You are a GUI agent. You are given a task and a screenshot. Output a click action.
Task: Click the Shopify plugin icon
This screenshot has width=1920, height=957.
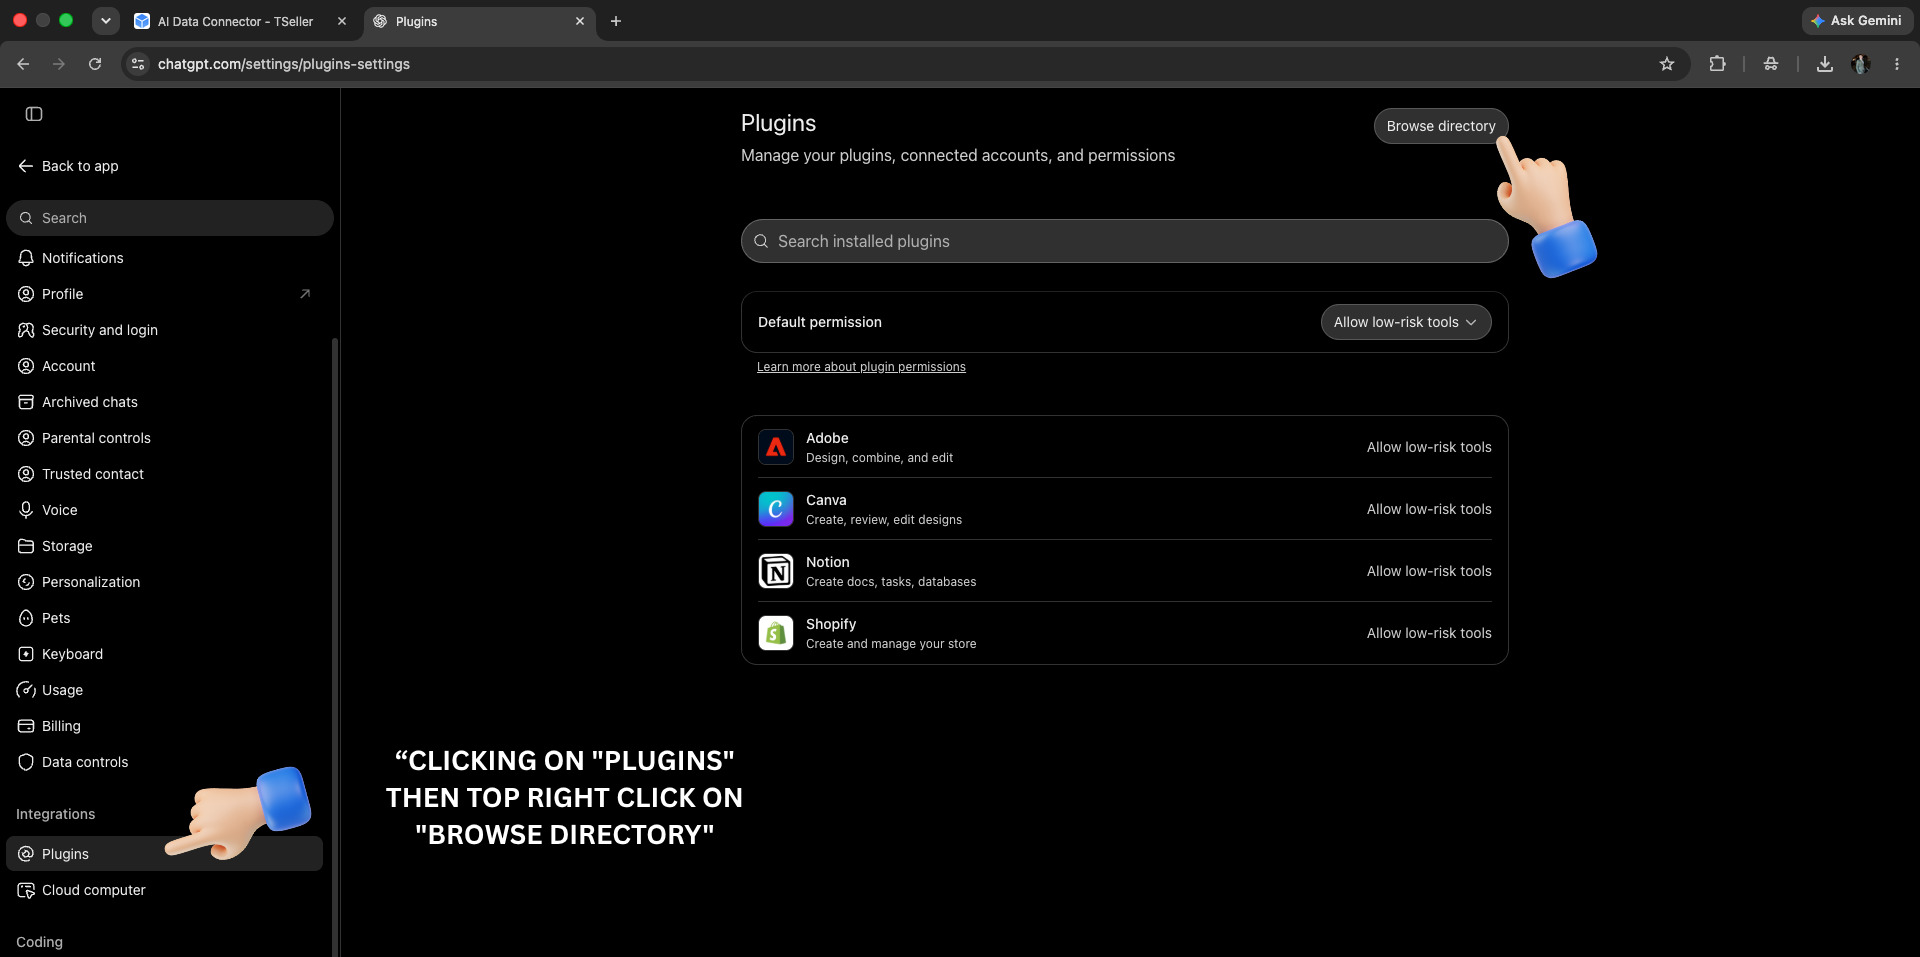point(776,633)
